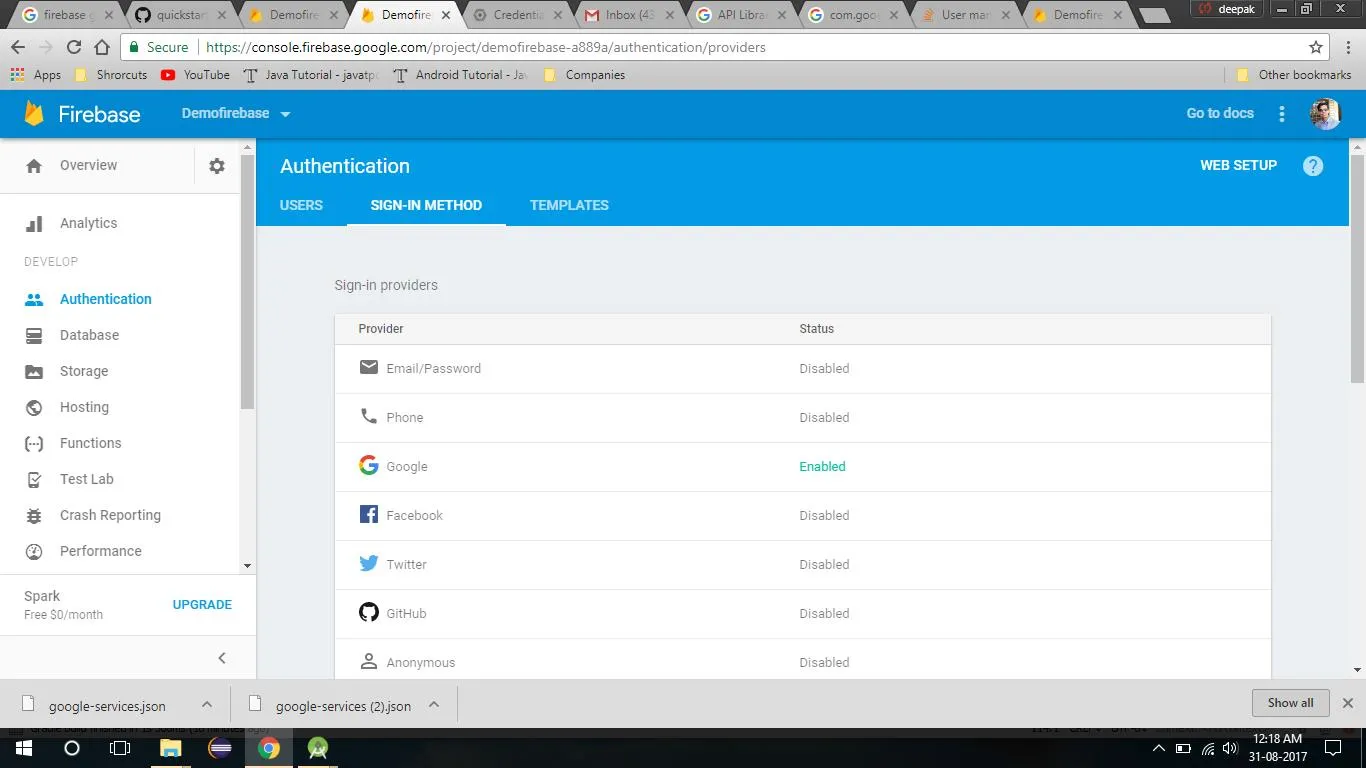Viewport: 1366px width, 768px height.
Task: Open the Windows notification center
Action: pyautogui.click(x=1332, y=748)
